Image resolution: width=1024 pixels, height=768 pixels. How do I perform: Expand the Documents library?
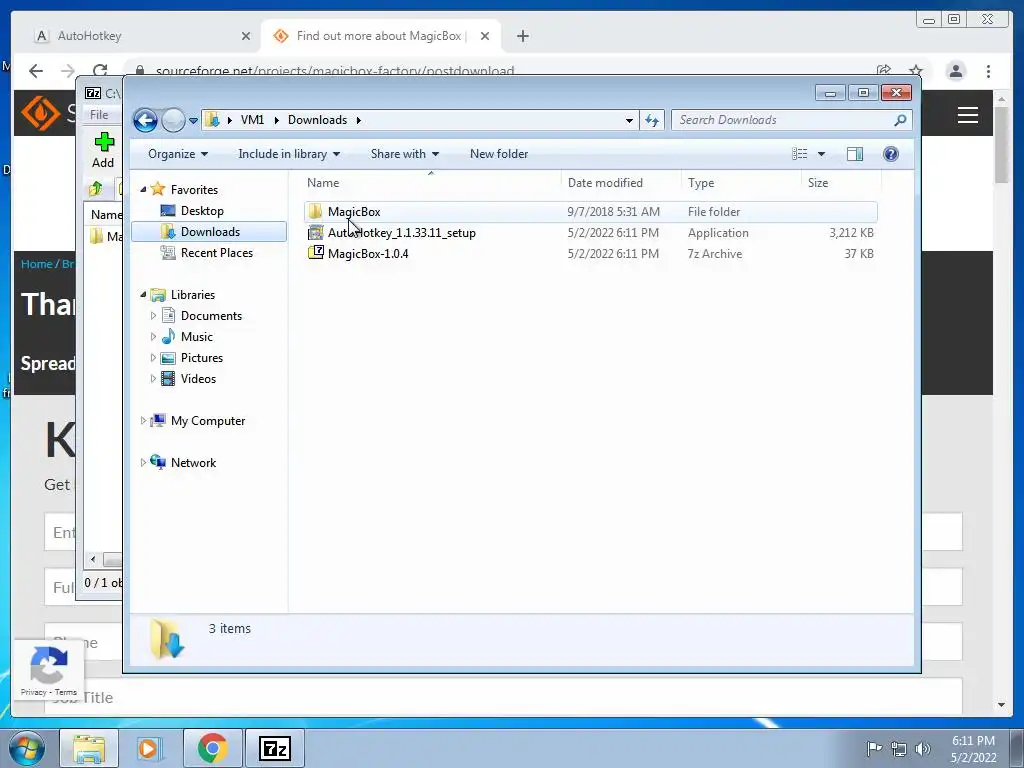point(153,316)
